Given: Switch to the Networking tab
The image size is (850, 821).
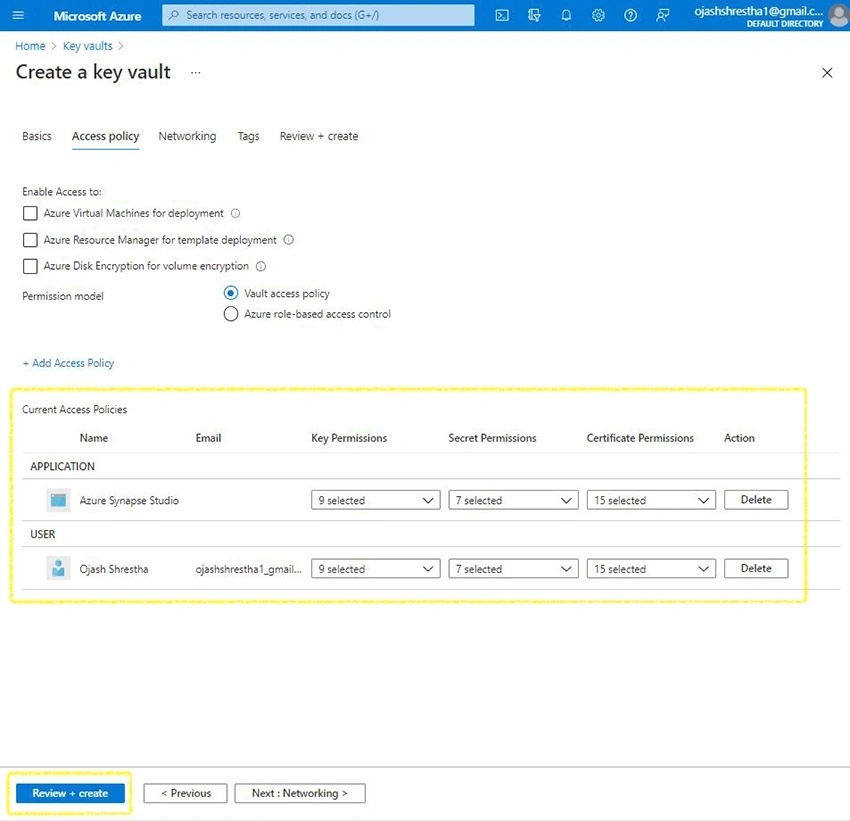Looking at the screenshot, I should pos(187,136).
